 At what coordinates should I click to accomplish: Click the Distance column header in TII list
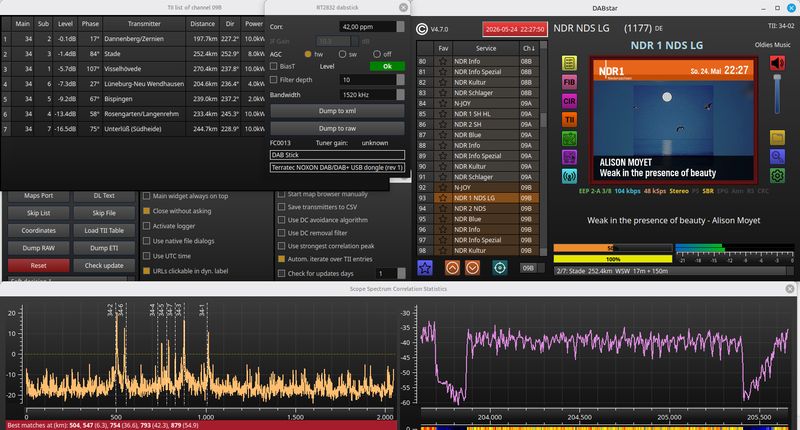point(203,24)
